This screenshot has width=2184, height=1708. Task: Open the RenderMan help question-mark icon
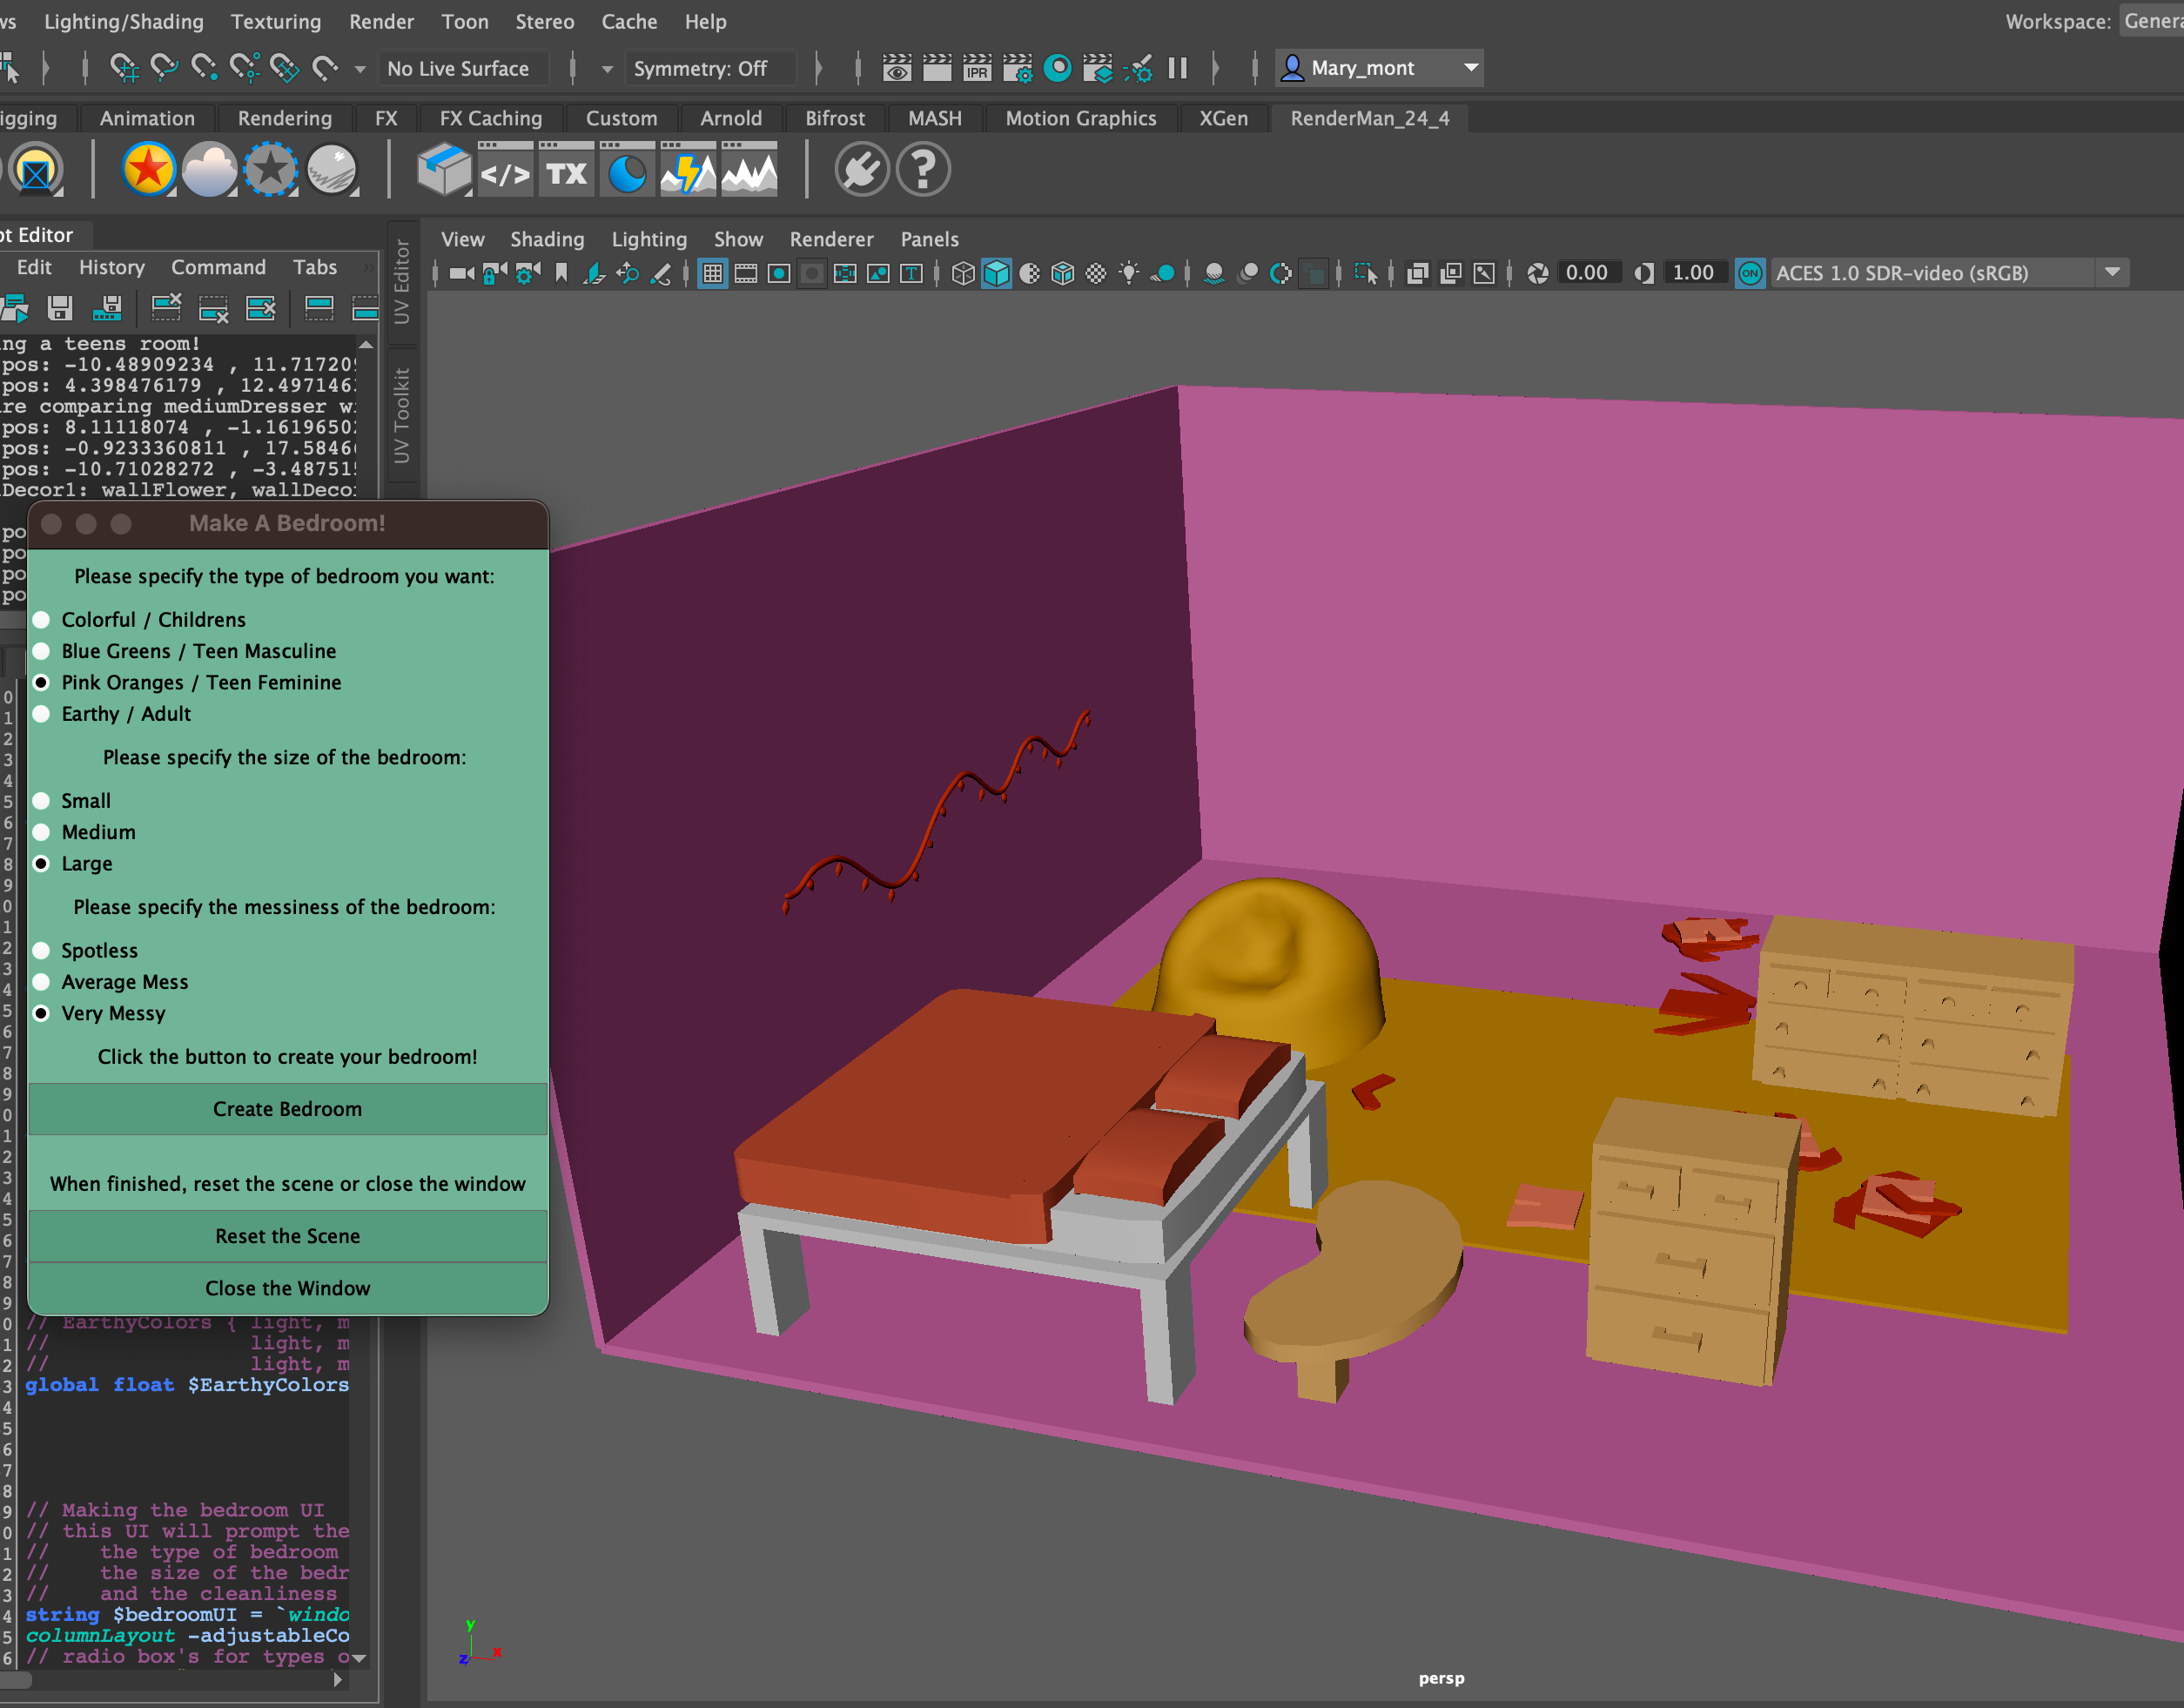(922, 170)
